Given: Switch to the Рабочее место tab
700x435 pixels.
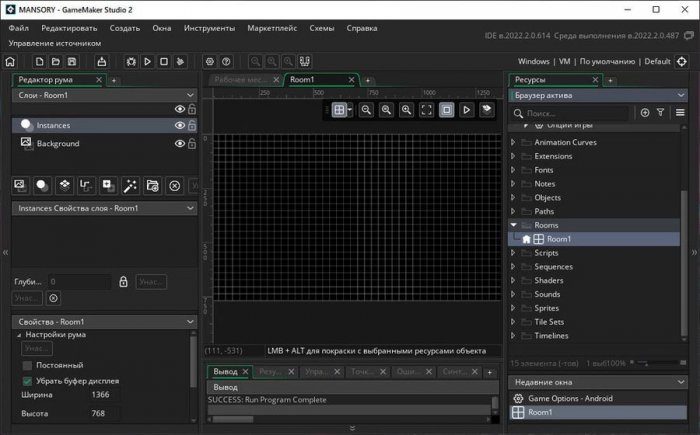Looking at the screenshot, I should click(238, 79).
